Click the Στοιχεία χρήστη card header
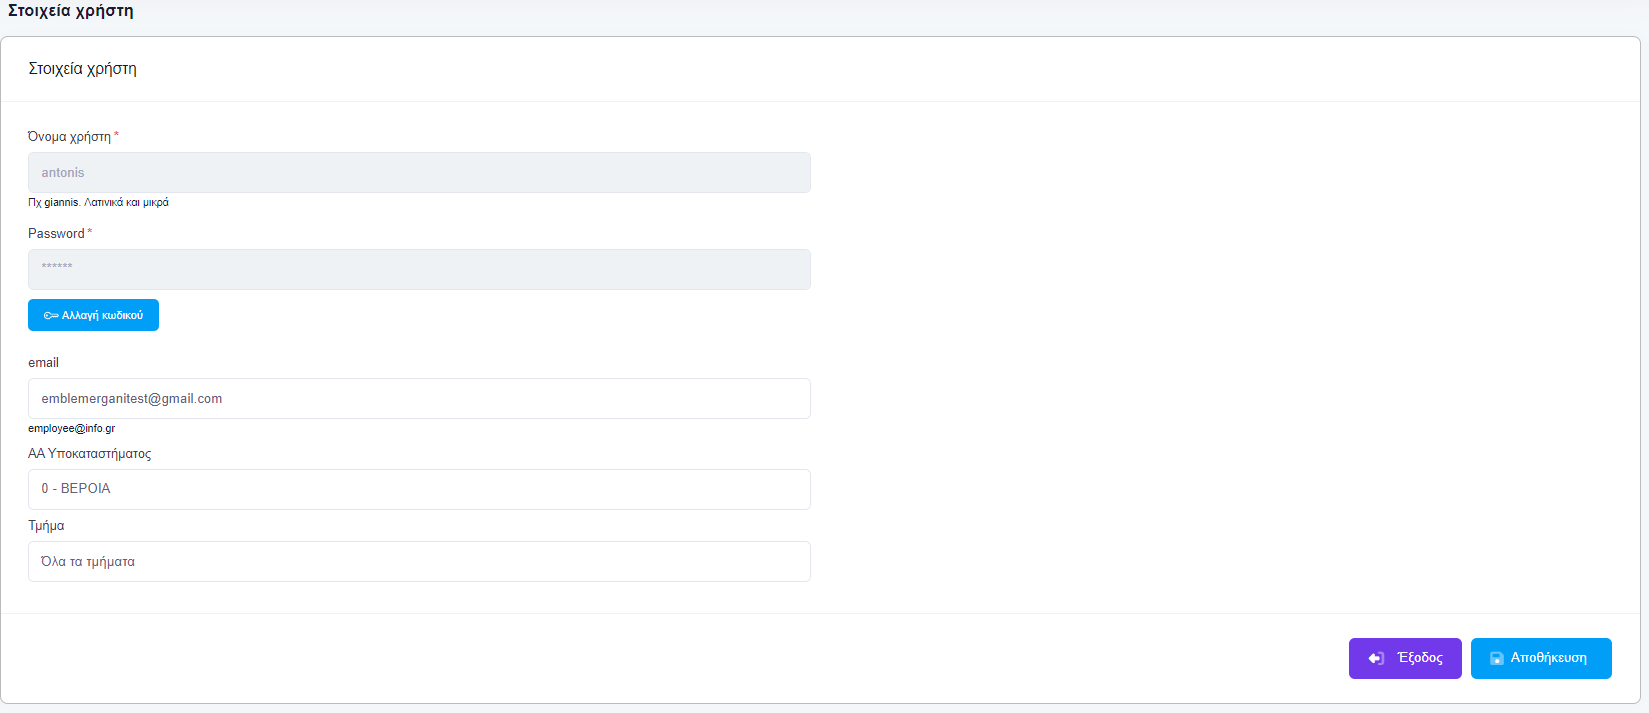This screenshot has height=713, width=1649. click(x=83, y=69)
